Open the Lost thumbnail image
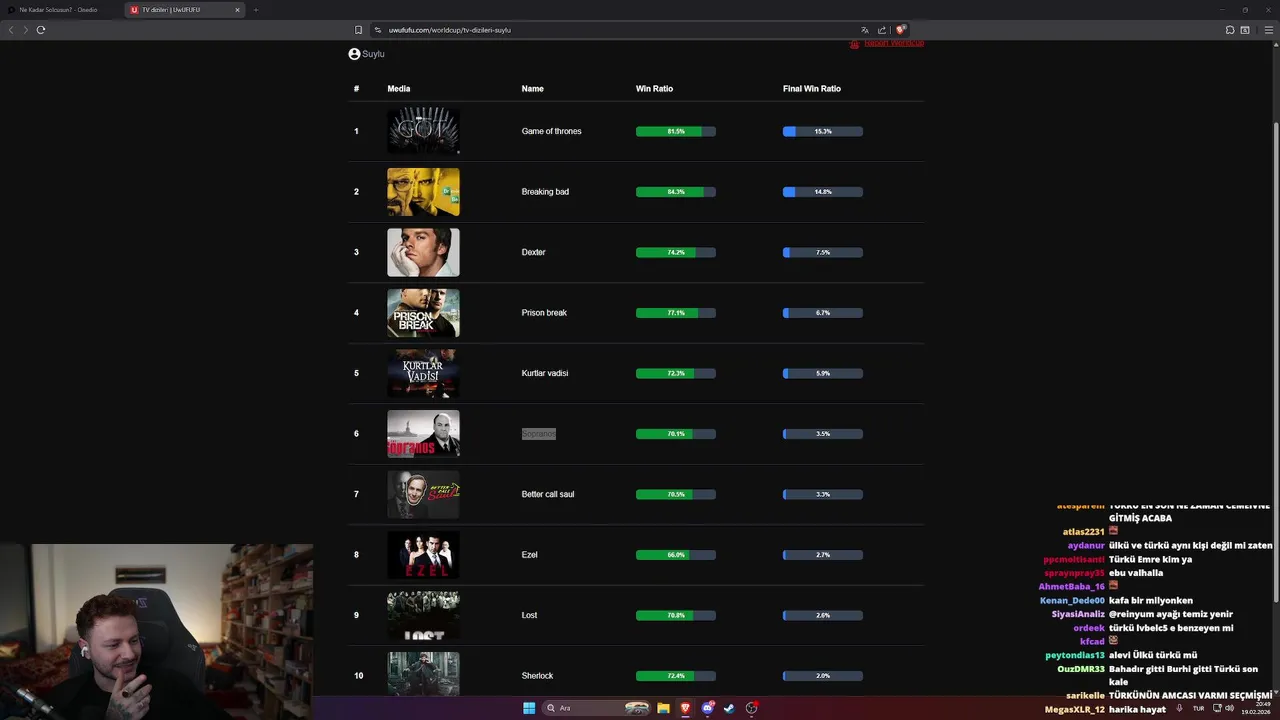 click(424, 615)
